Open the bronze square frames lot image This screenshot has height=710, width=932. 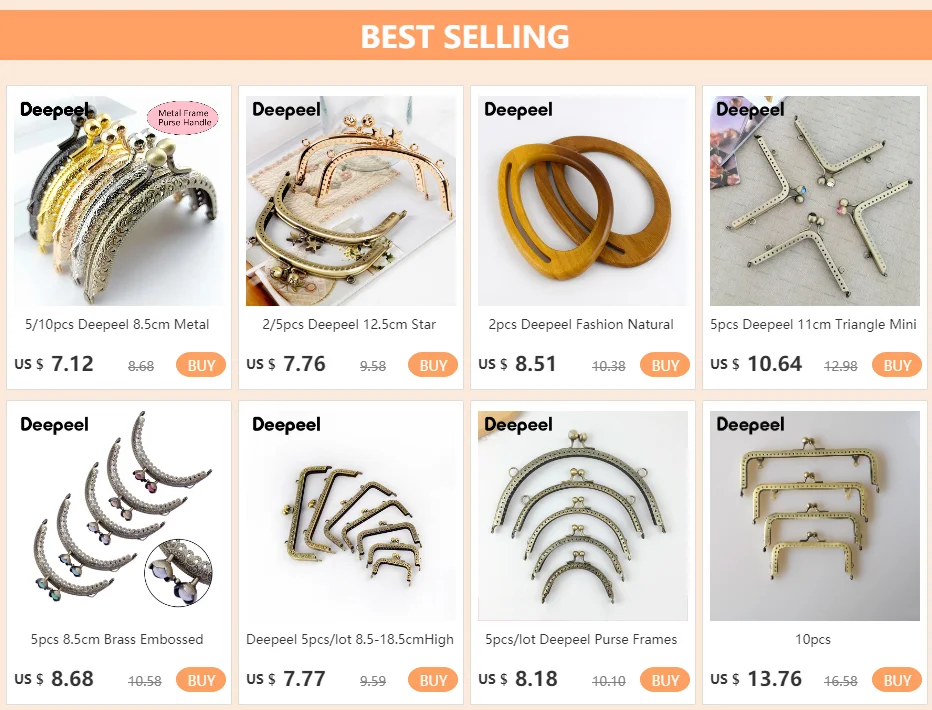(351, 516)
